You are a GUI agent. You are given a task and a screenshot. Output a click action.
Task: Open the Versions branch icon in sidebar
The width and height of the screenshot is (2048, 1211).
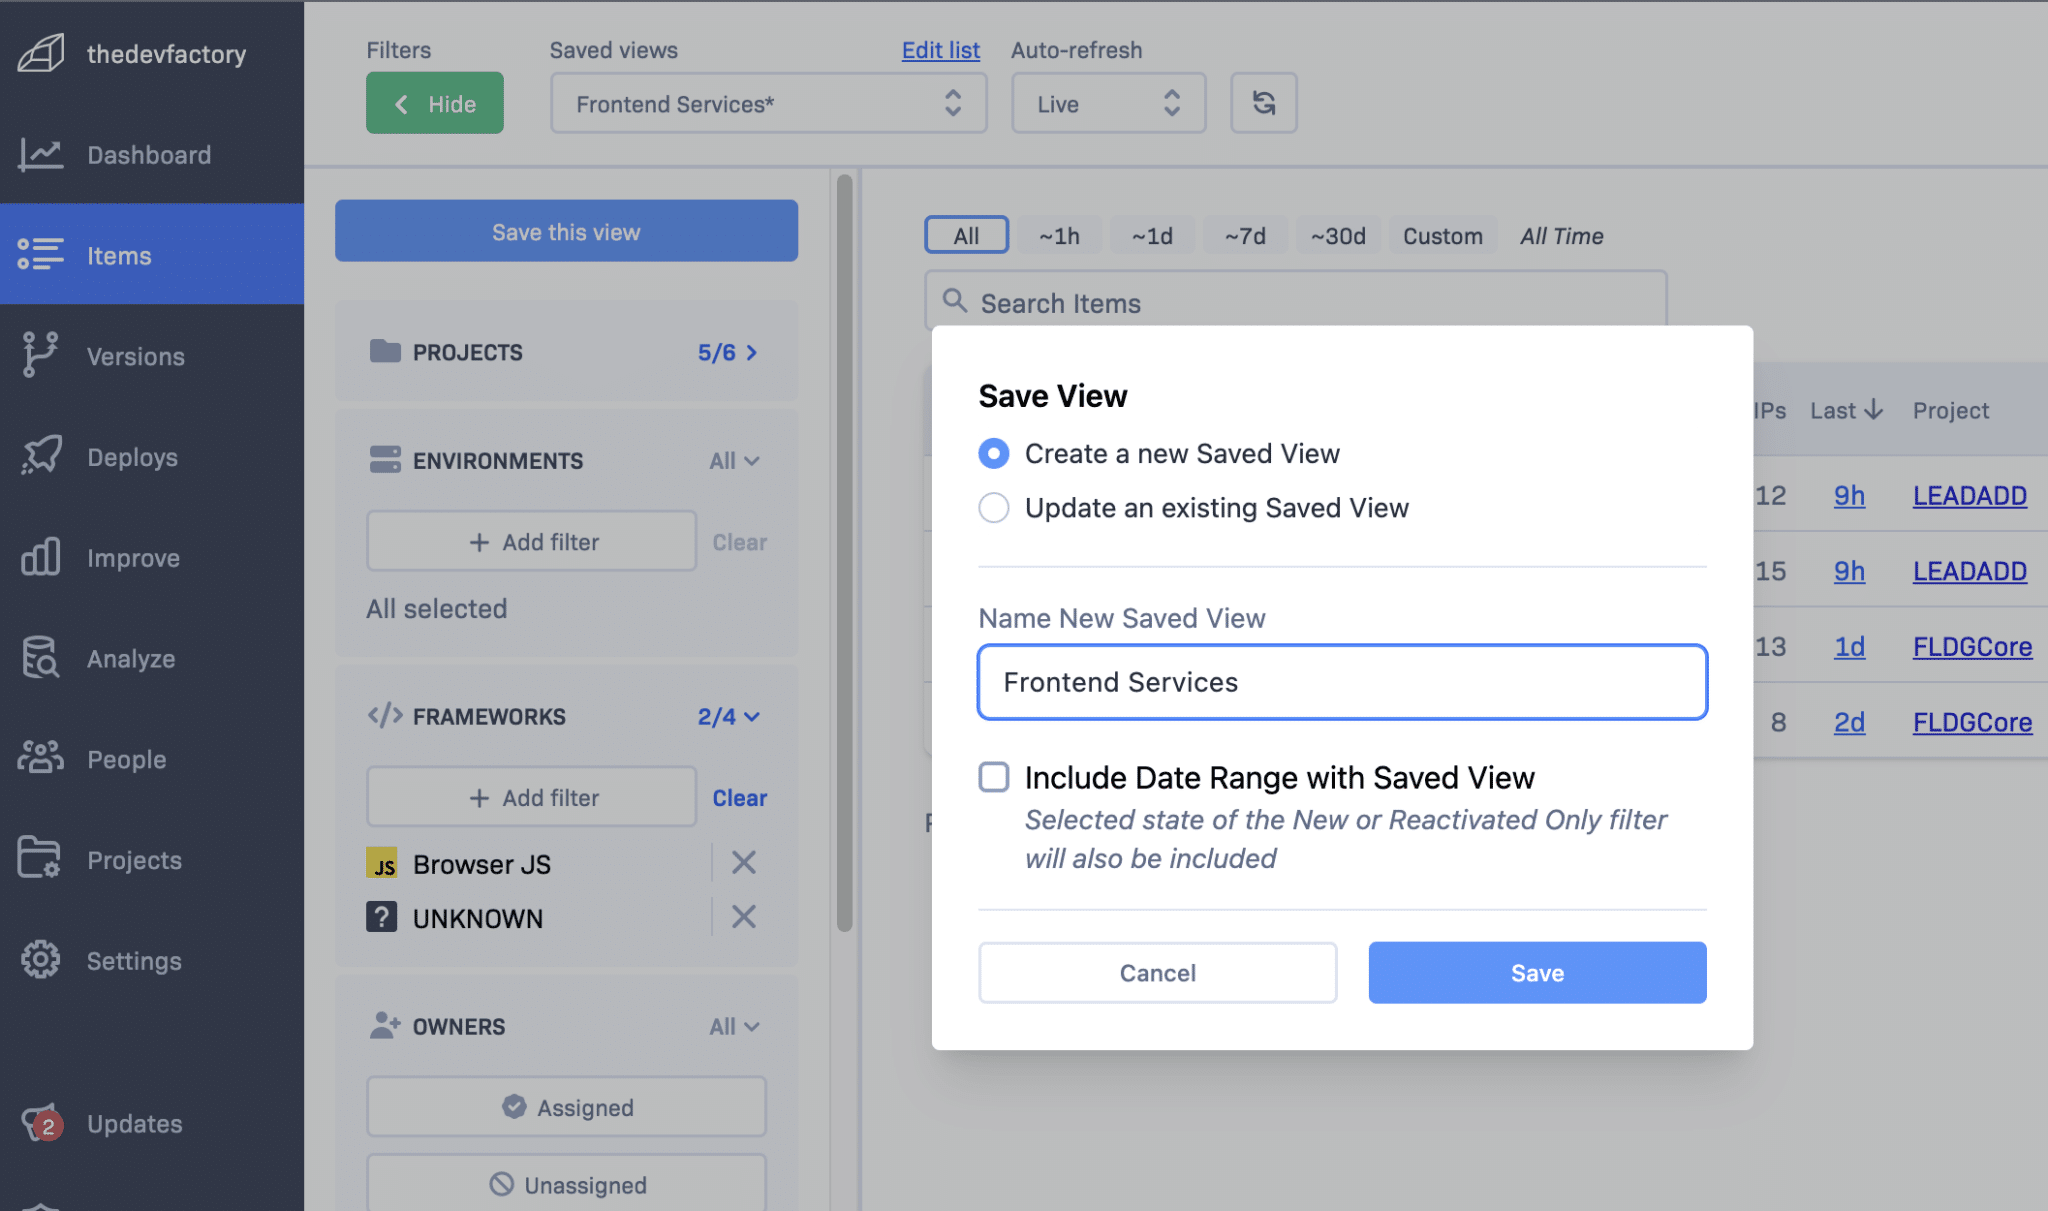(41, 355)
